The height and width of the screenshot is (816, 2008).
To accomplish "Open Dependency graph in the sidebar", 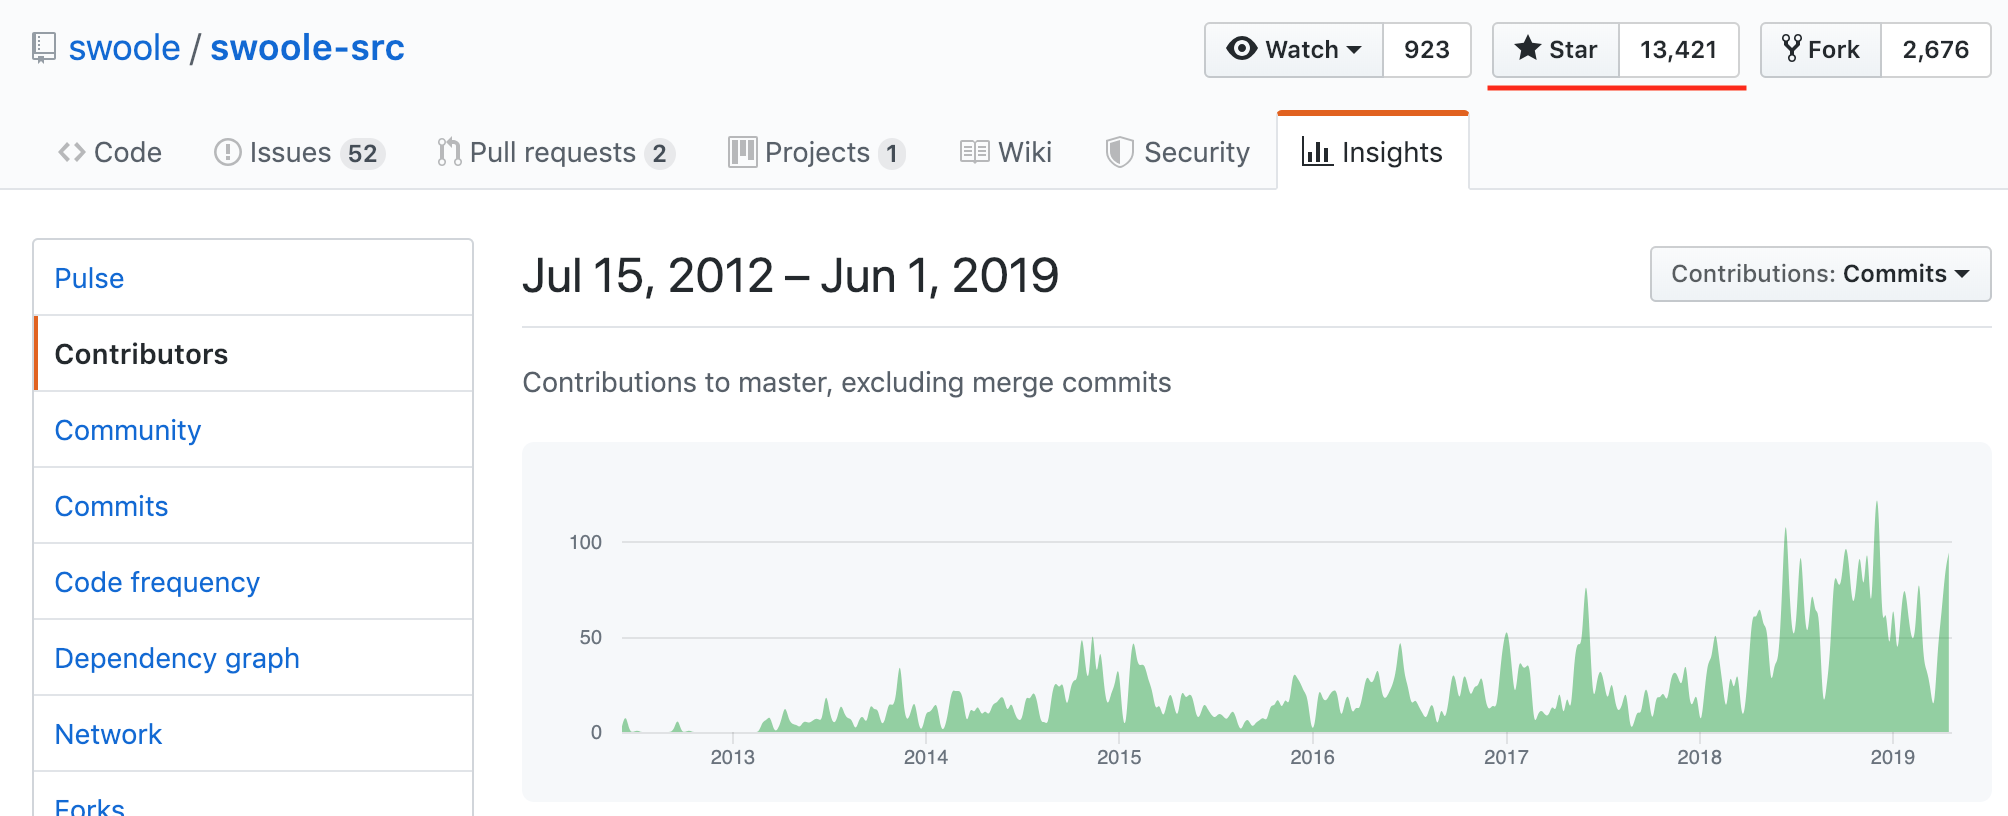I will click(x=253, y=658).
